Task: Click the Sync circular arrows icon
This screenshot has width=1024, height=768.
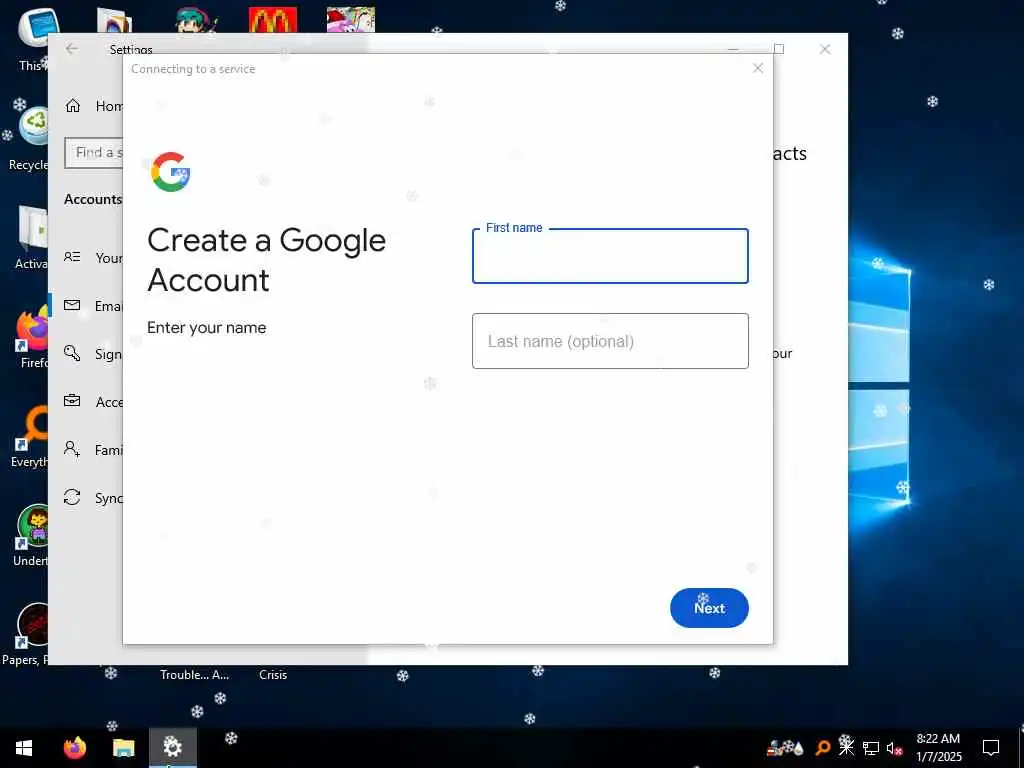Action: [72, 497]
